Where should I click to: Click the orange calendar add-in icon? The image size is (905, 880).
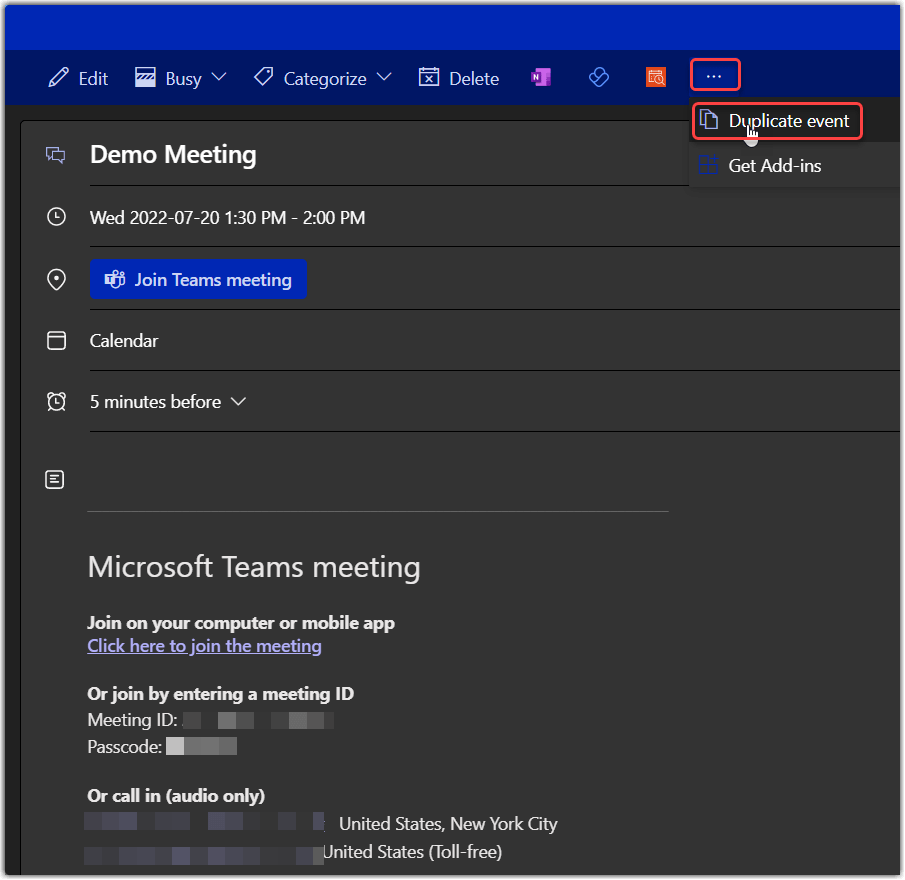tap(656, 78)
